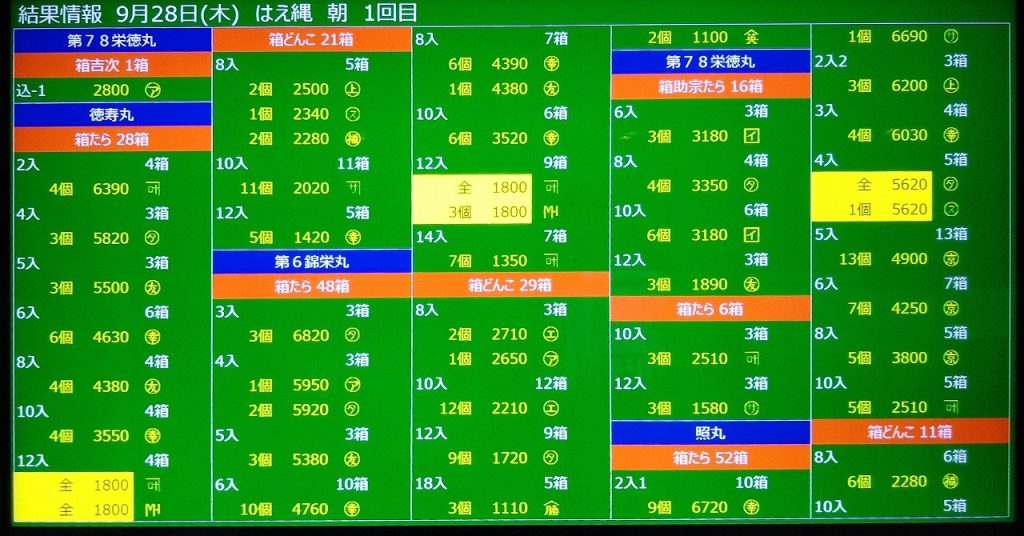Click the 箱助宗たら 16箱 category bar
Screen dimensions: 1024x536
[710, 87]
